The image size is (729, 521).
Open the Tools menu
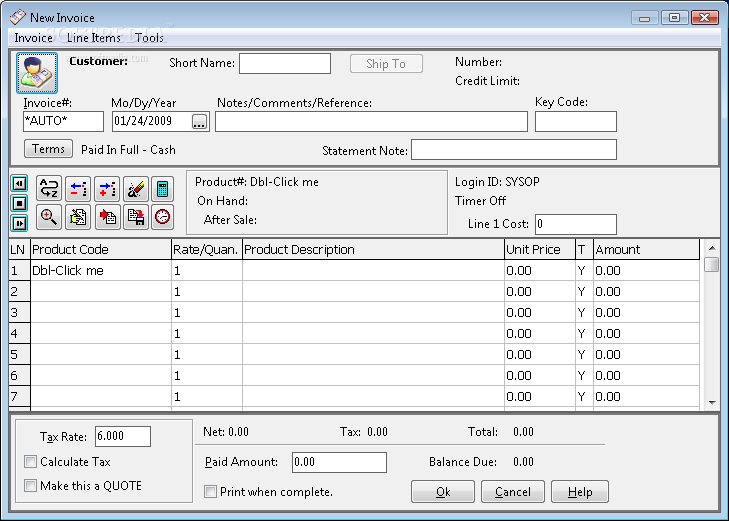[149, 38]
